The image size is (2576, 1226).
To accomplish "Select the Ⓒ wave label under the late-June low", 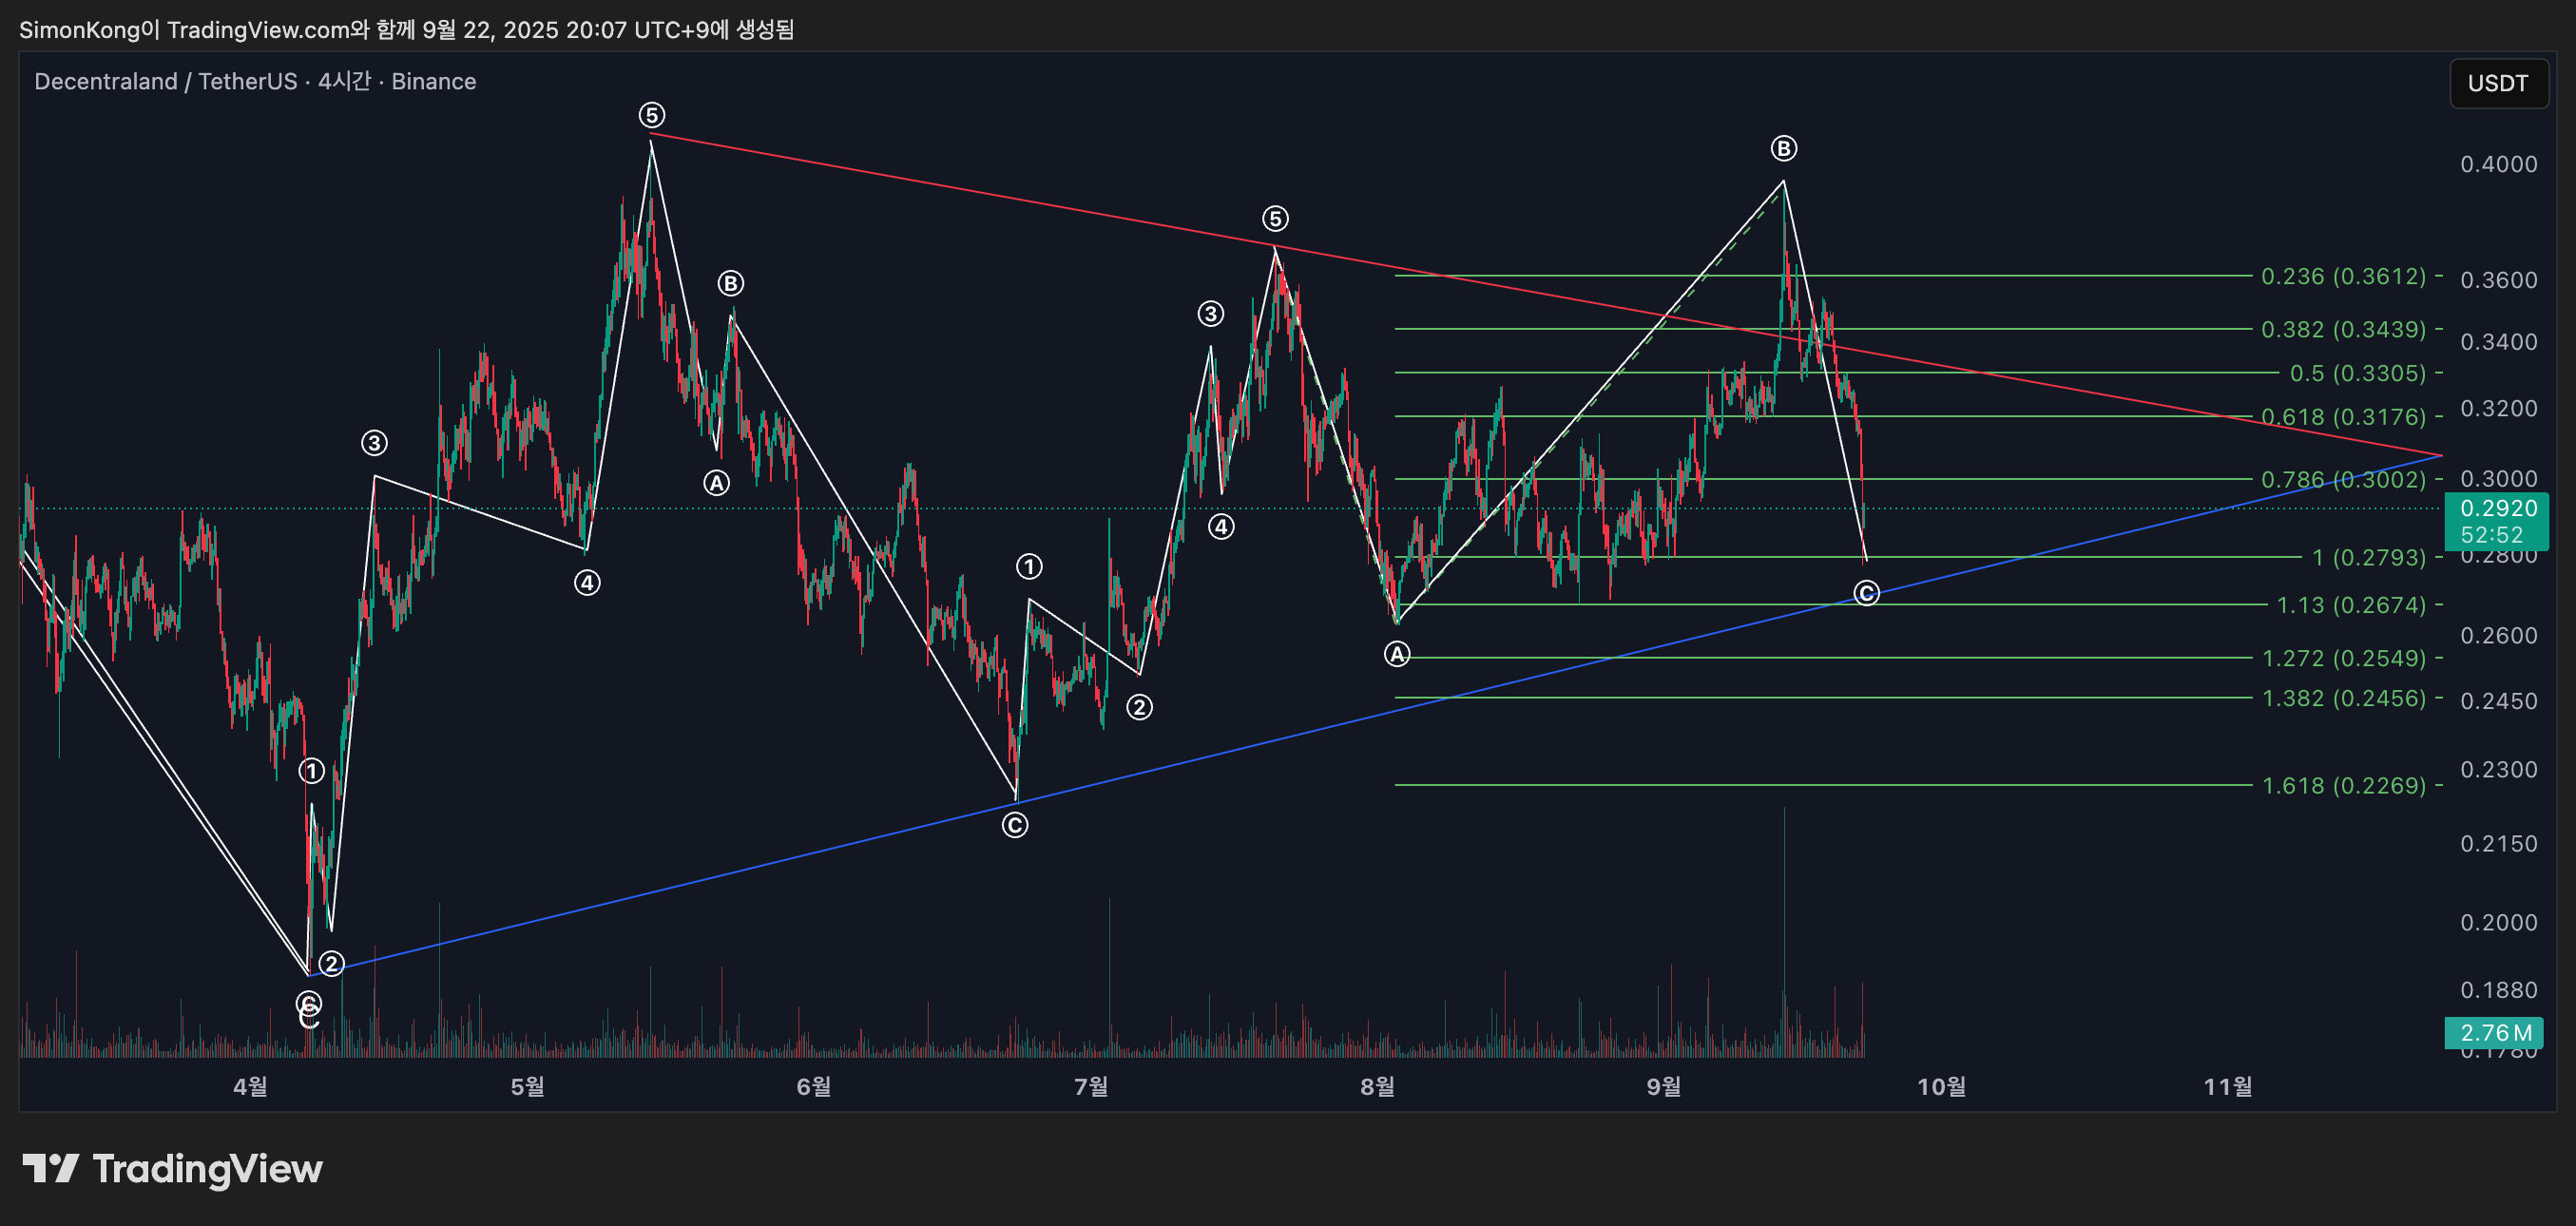I will point(1014,825).
